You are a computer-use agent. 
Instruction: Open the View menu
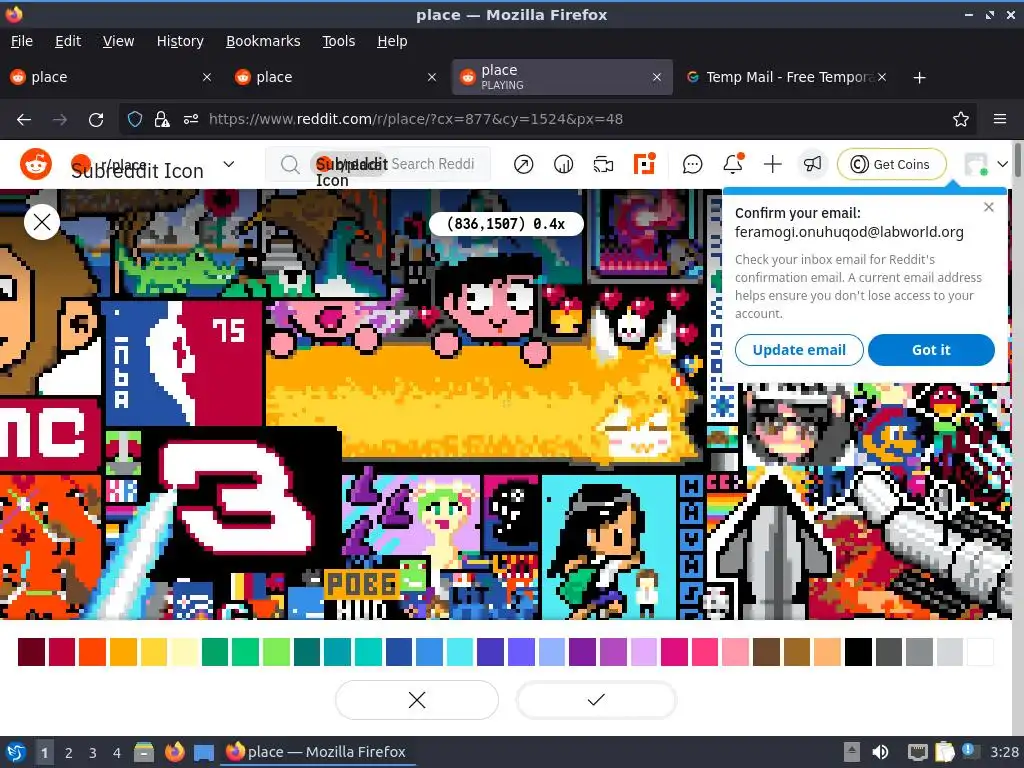pos(118,41)
